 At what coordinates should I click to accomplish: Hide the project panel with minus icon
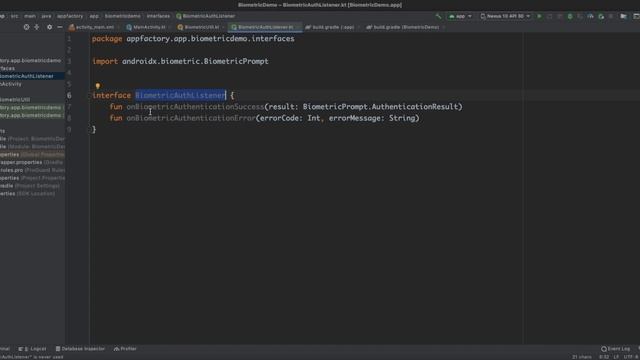60,27
